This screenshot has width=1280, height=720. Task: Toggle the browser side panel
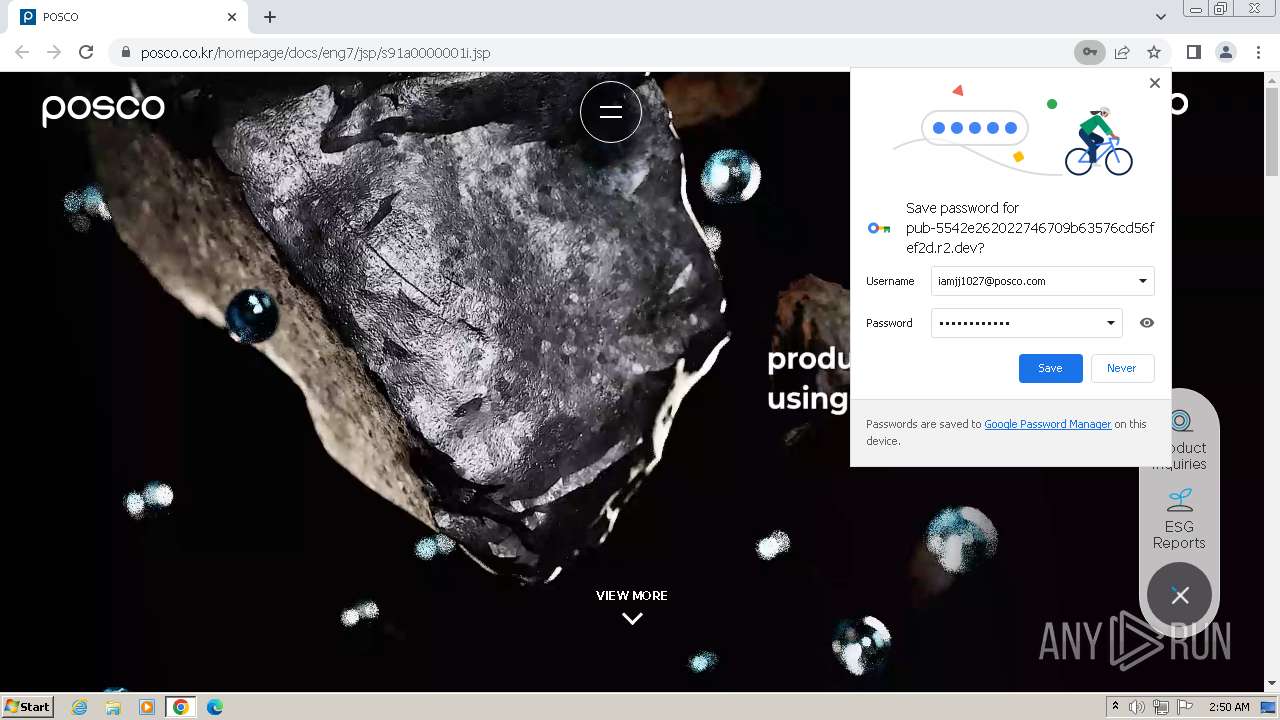(1193, 52)
